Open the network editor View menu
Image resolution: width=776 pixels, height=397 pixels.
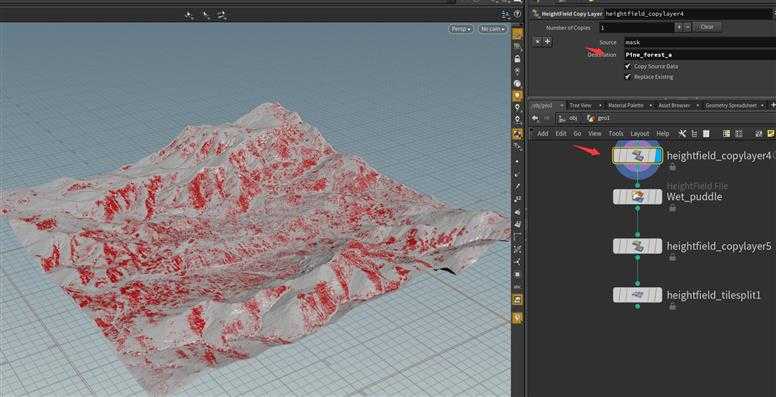point(594,134)
